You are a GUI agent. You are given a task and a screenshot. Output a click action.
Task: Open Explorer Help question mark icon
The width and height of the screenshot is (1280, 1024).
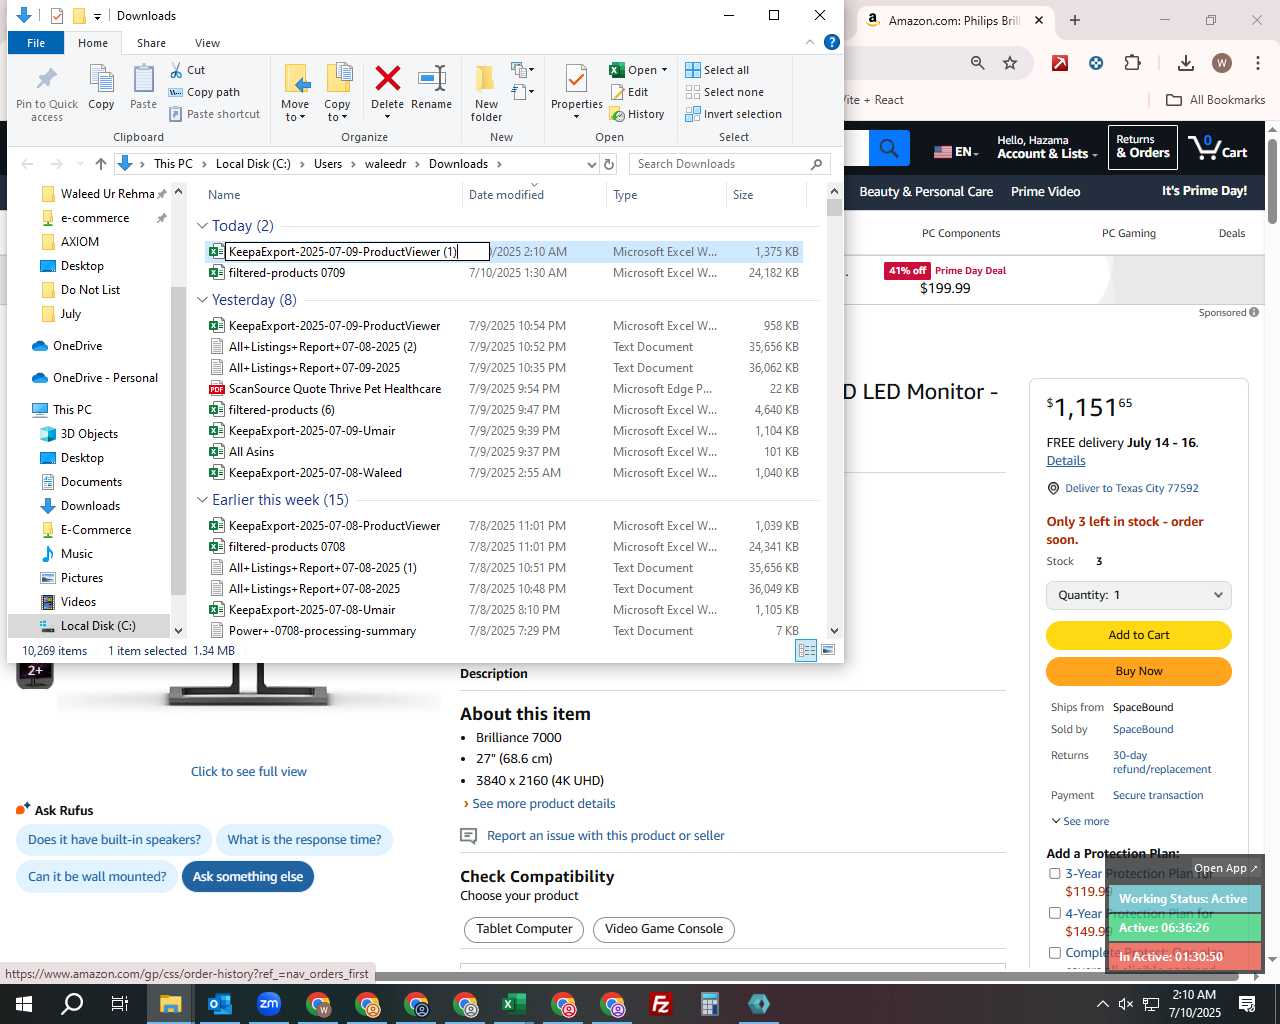831,42
